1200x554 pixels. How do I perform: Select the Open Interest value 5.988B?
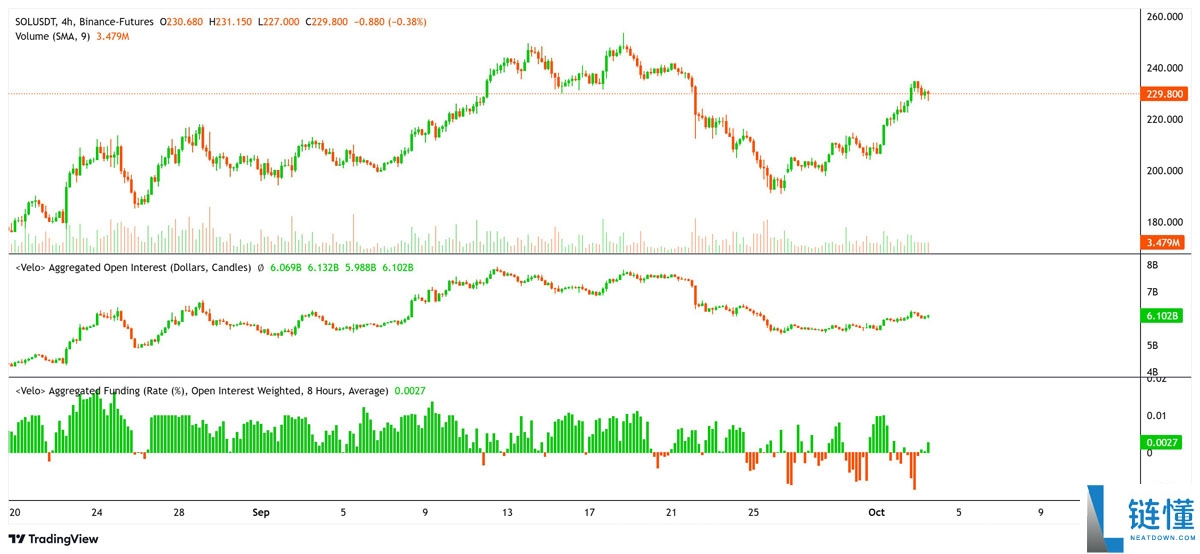click(361, 268)
